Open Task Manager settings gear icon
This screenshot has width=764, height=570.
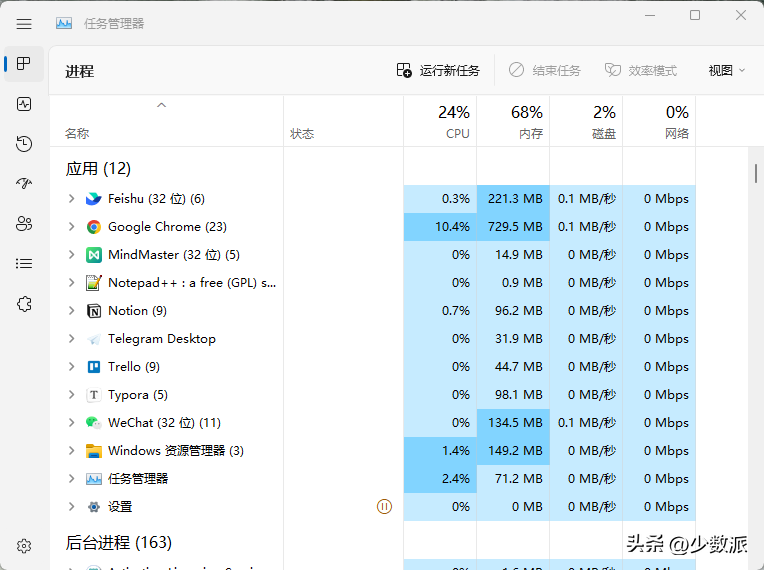click(24, 546)
